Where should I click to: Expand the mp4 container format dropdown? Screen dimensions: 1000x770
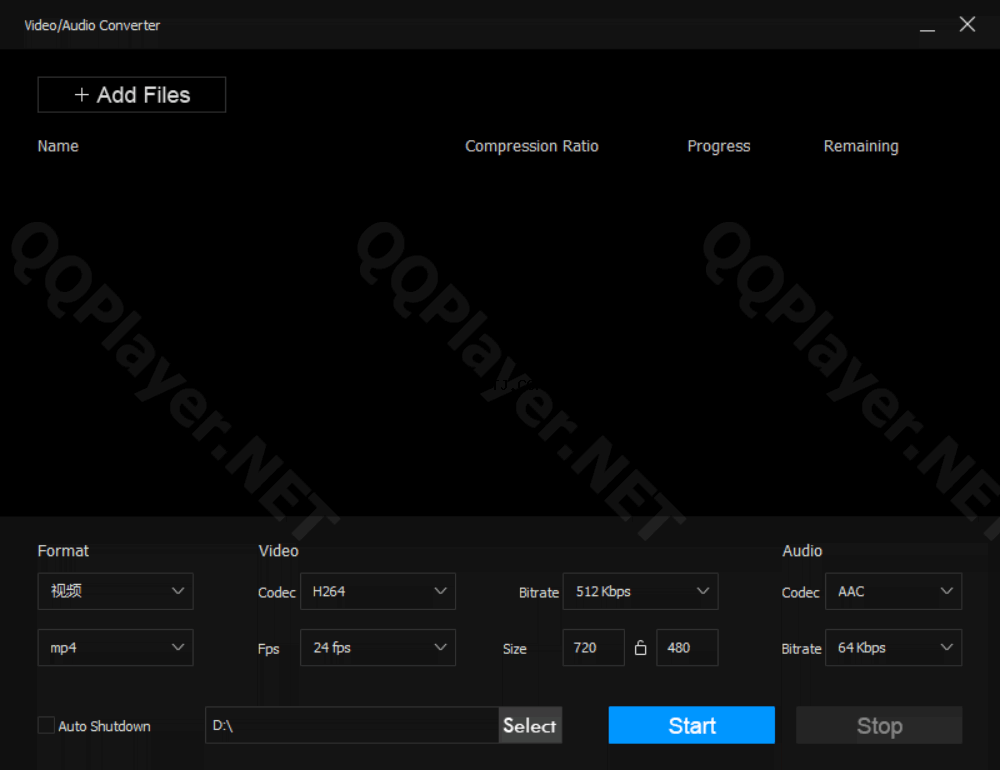click(x=115, y=648)
